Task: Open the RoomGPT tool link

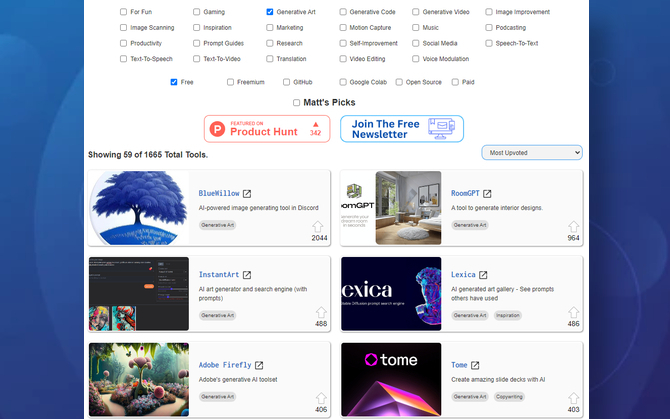Action: tap(465, 193)
